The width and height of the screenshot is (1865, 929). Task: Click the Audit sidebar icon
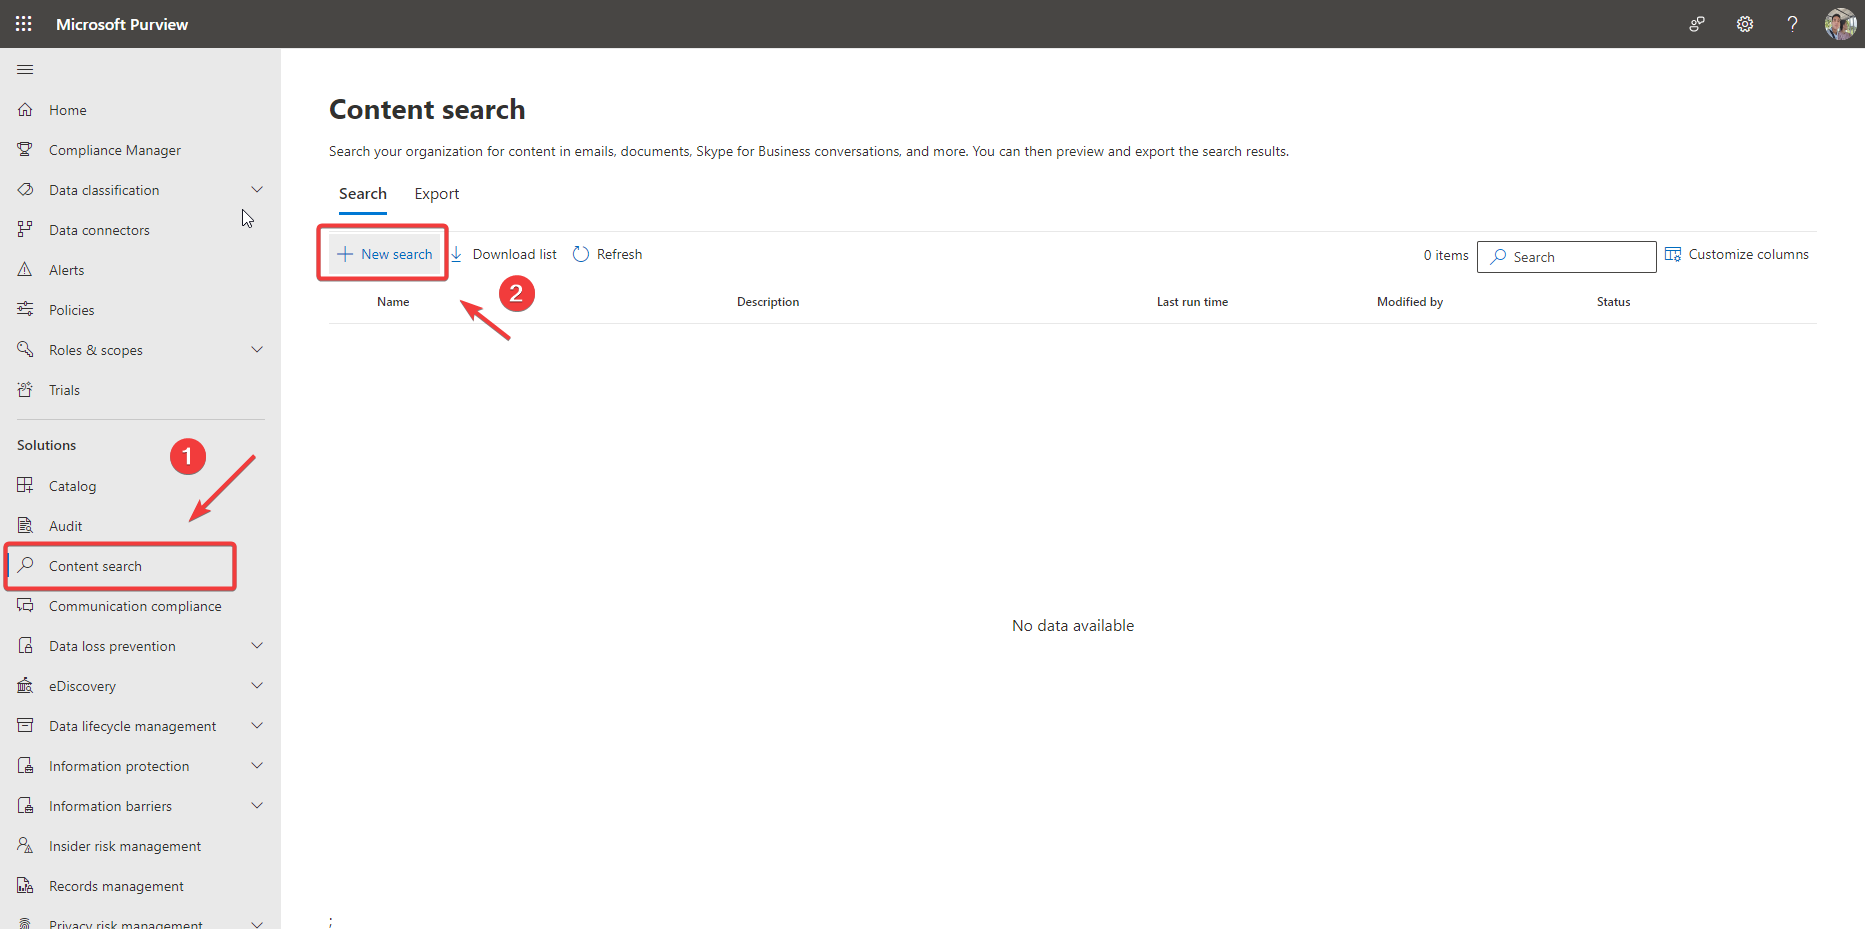(26, 526)
